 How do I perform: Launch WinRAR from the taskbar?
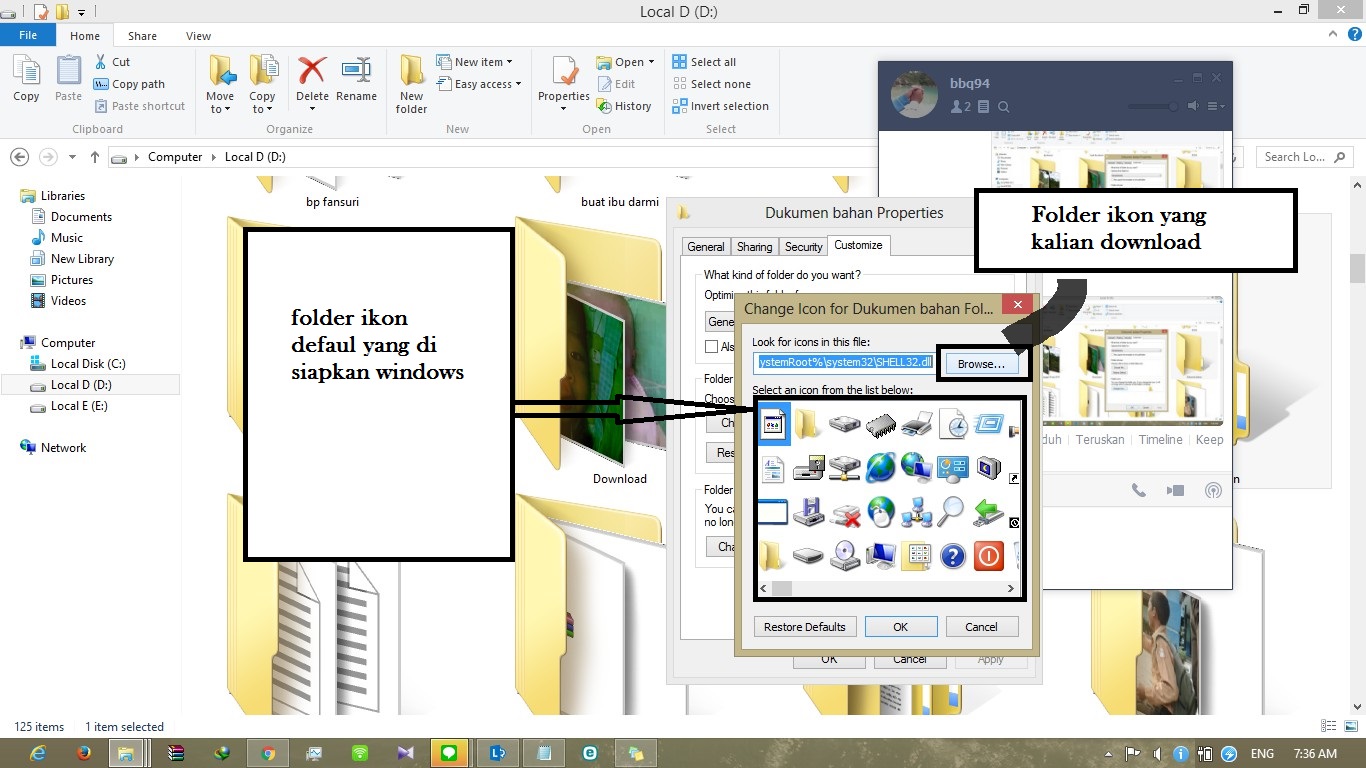point(176,753)
